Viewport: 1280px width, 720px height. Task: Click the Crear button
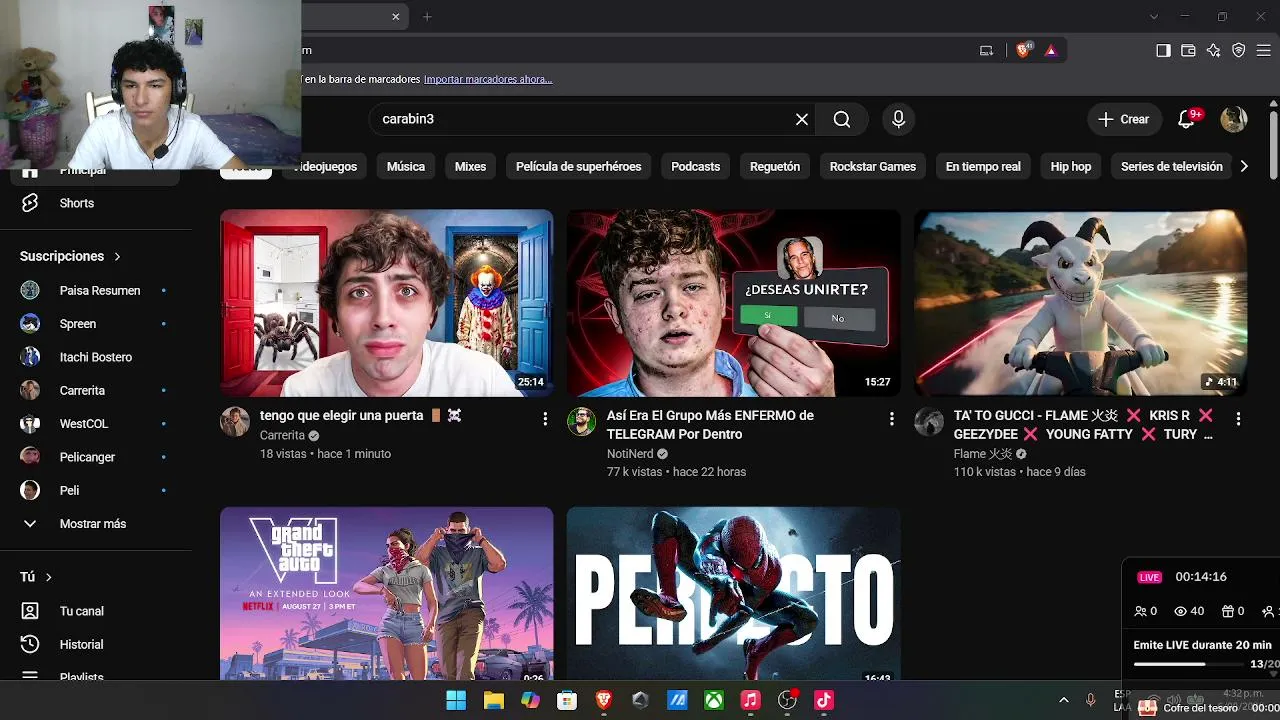point(1125,119)
